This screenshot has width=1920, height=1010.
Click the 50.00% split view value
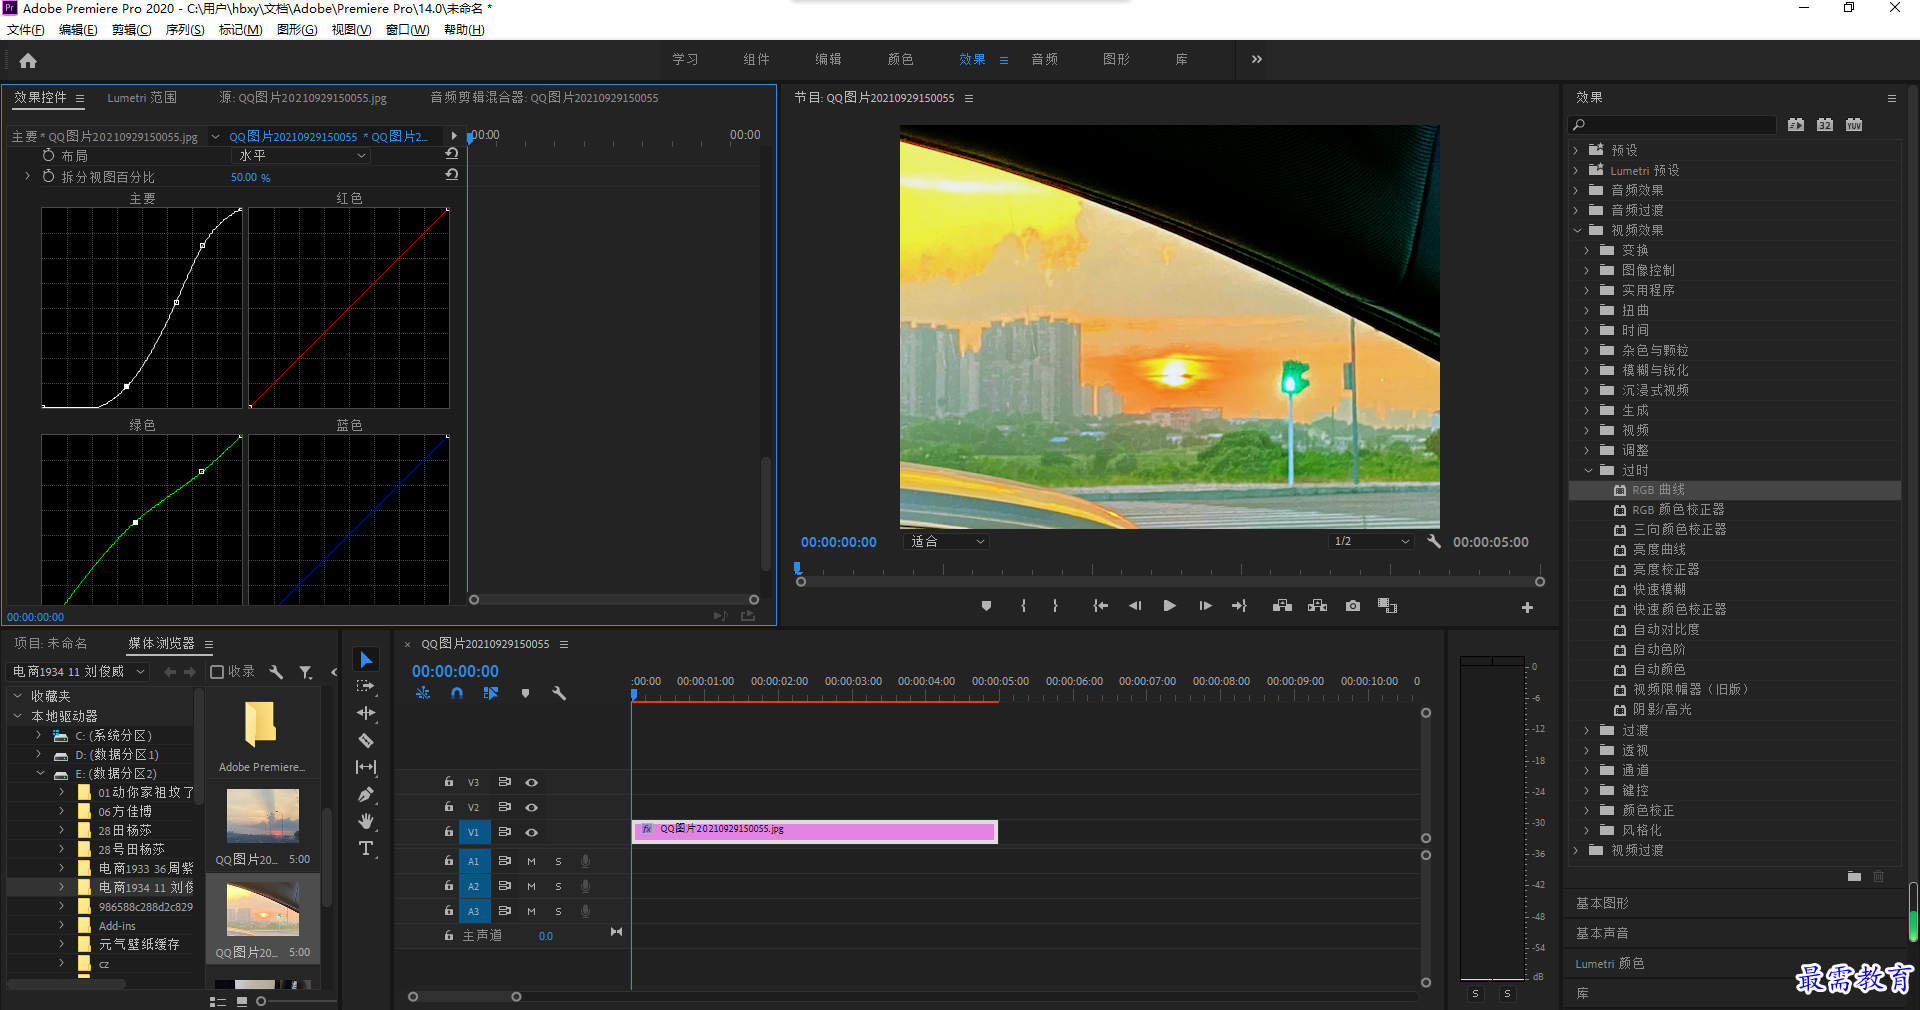pos(250,177)
